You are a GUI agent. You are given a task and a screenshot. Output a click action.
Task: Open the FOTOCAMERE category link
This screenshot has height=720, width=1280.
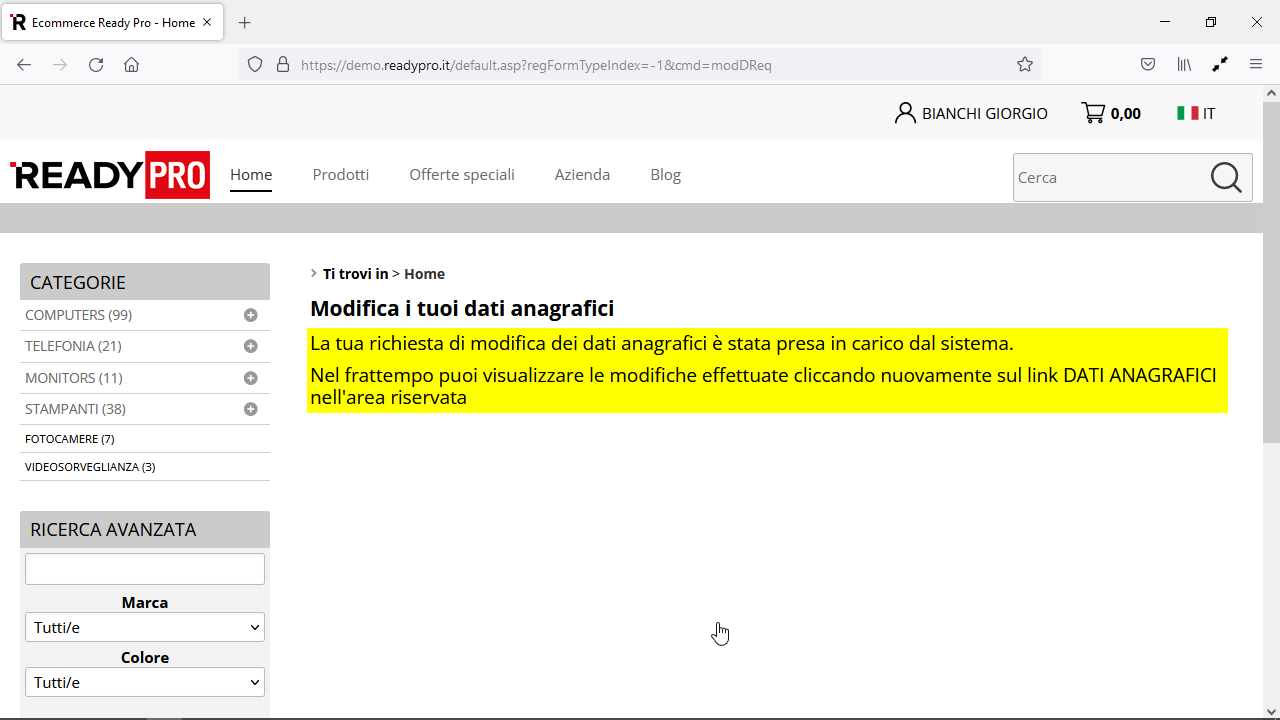pyautogui.click(x=69, y=438)
